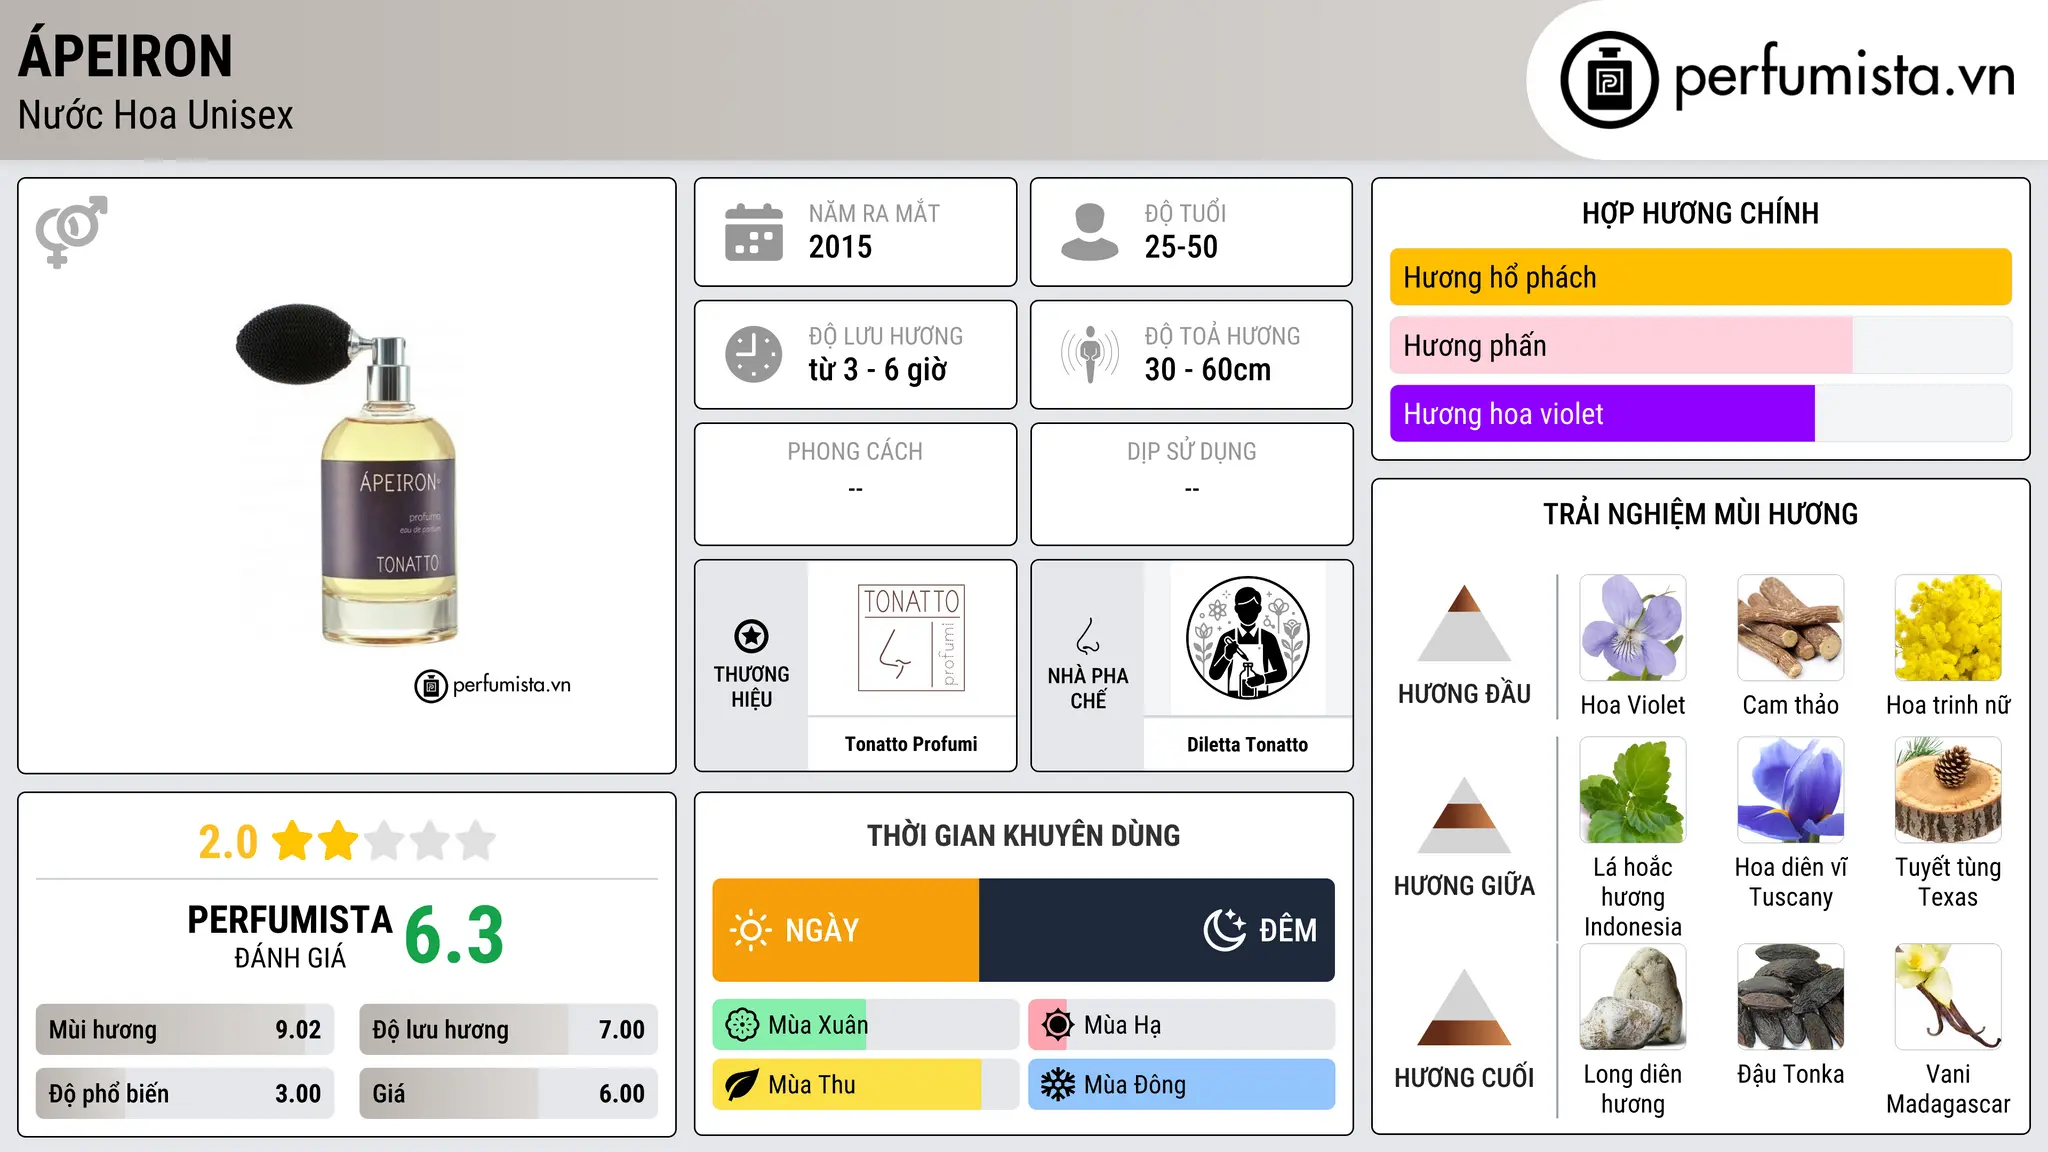
Task: Click the calendar icon beside Năm ra mắt
Action: click(754, 232)
